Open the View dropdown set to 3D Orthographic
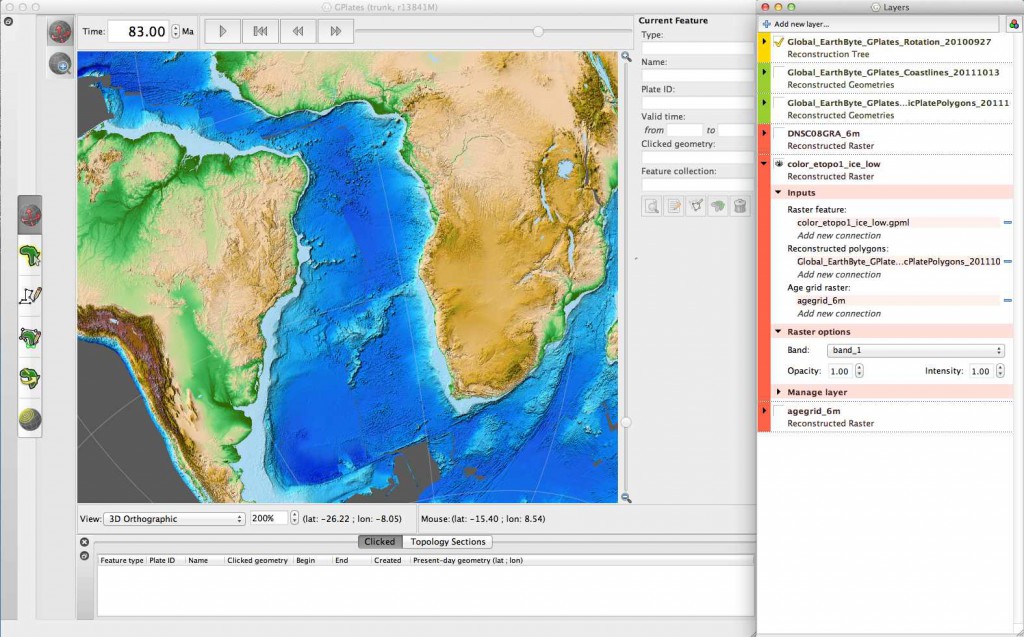This screenshot has width=1024, height=637. (x=174, y=518)
